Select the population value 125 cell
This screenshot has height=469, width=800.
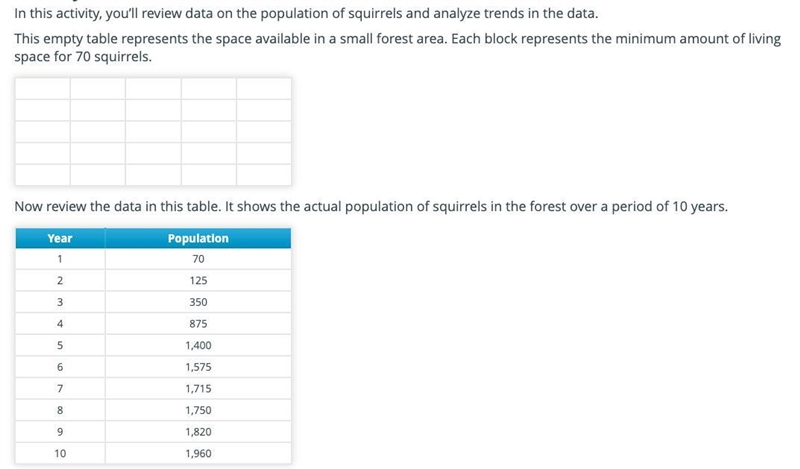[198, 281]
